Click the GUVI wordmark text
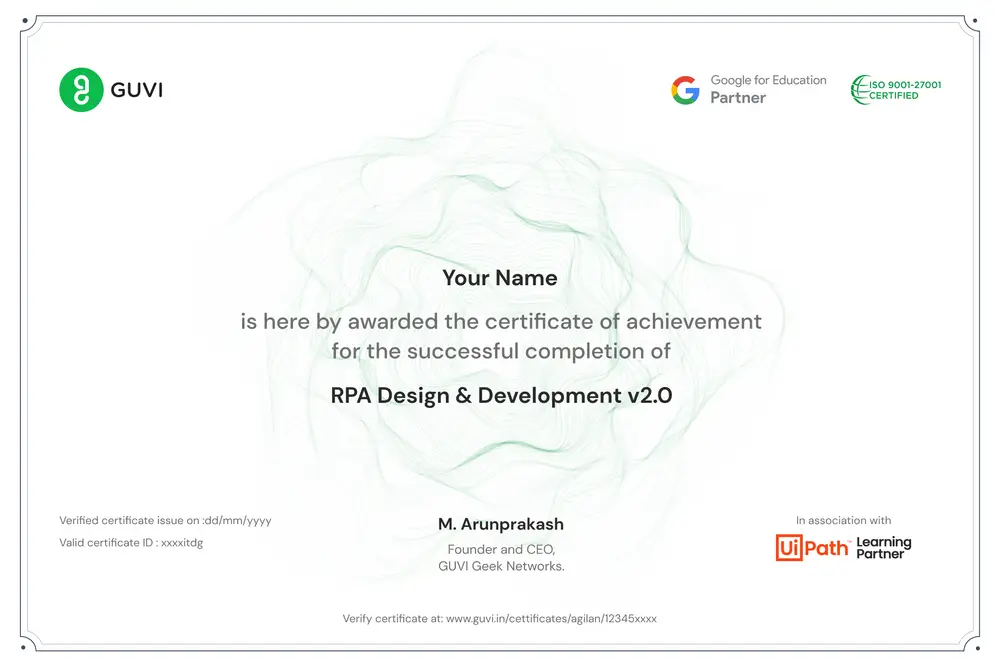 [x=137, y=90]
